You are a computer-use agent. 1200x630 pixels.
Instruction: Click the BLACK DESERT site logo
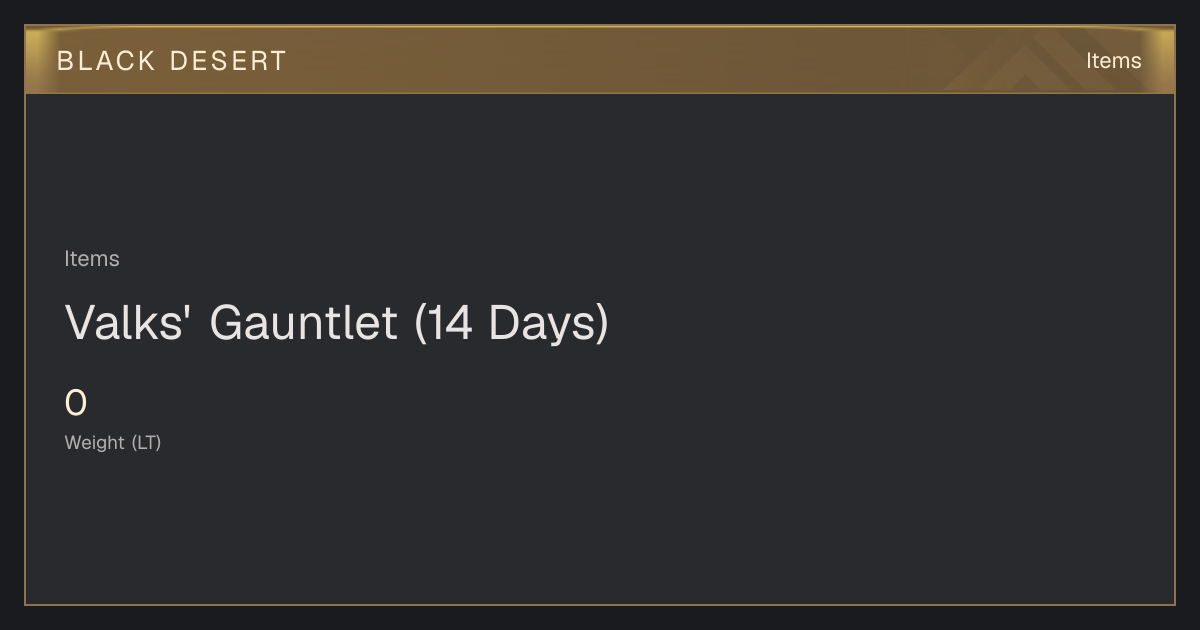[x=172, y=61]
